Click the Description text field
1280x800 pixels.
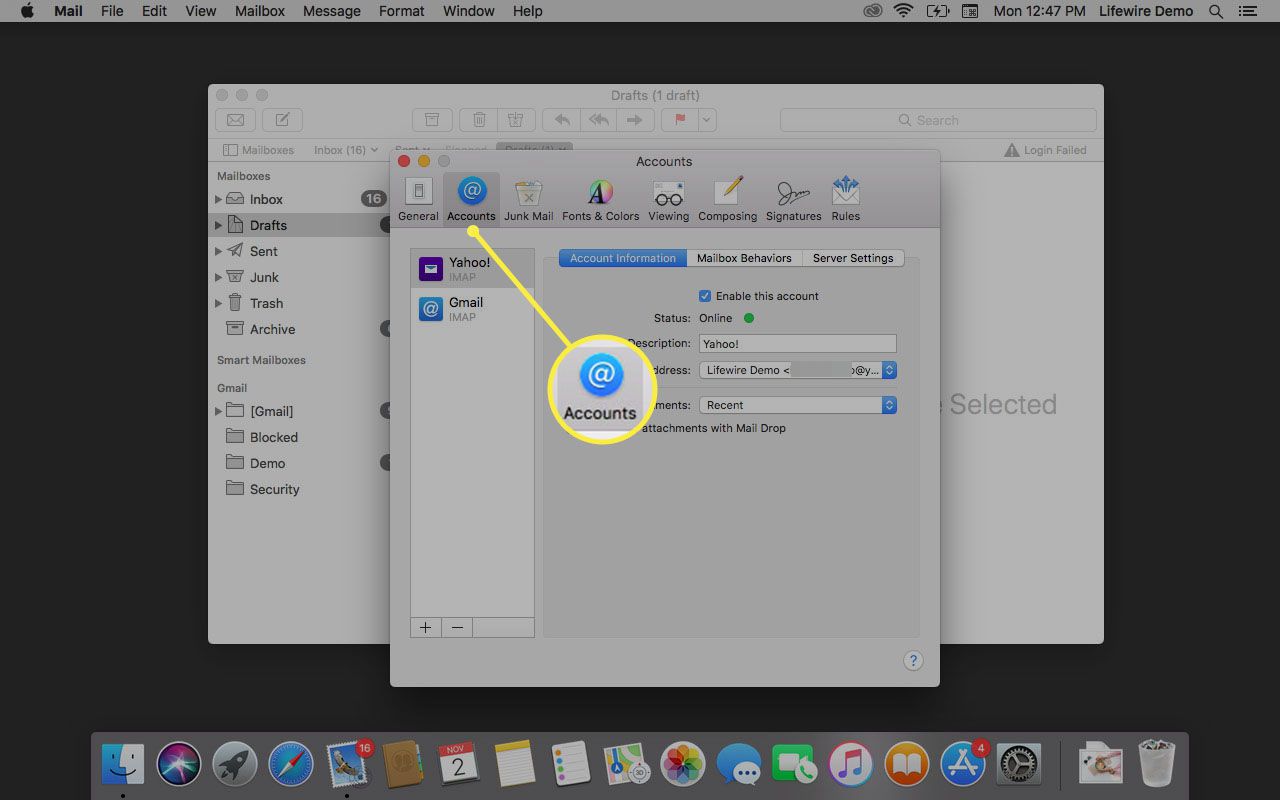coord(797,344)
